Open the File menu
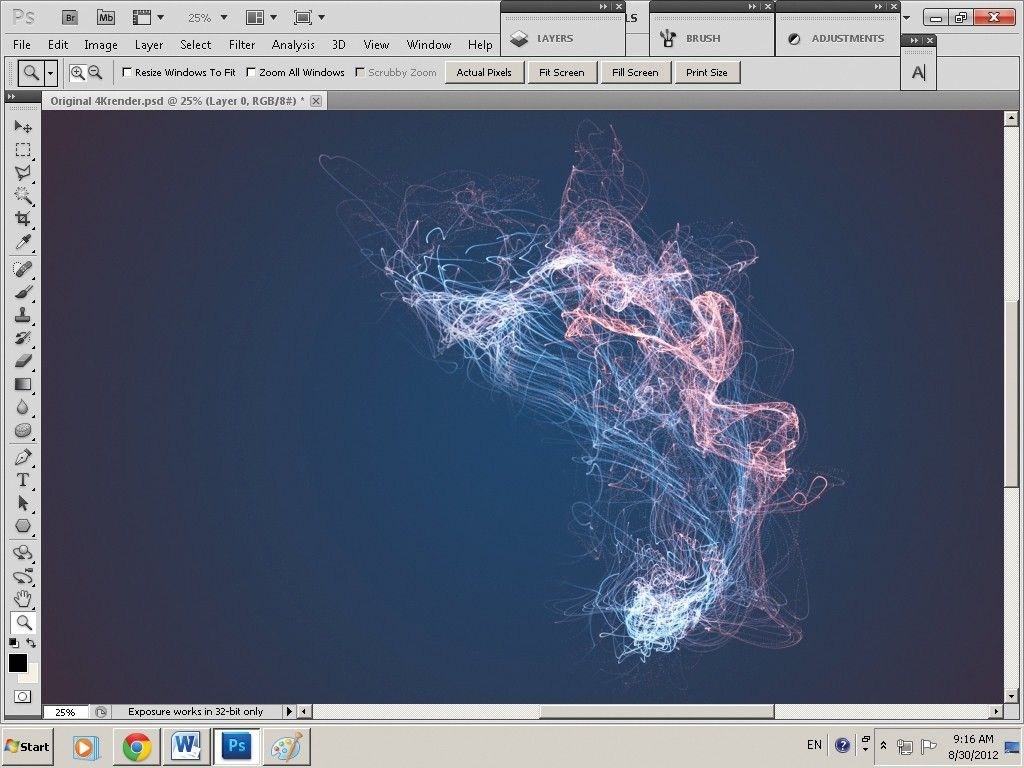1024x768 pixels. pyautogui.click(x=22, y=44)
